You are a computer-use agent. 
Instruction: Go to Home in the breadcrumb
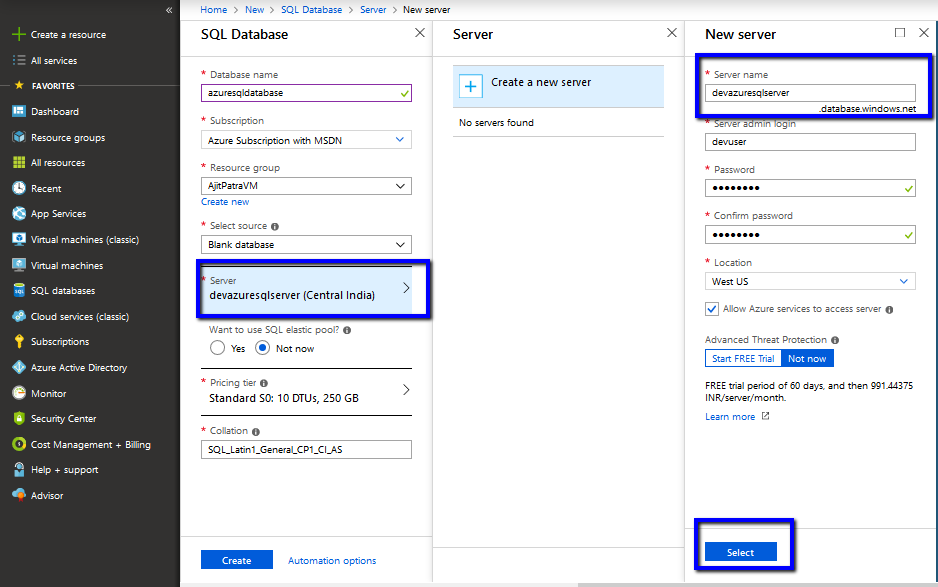(x=213, y=9)
